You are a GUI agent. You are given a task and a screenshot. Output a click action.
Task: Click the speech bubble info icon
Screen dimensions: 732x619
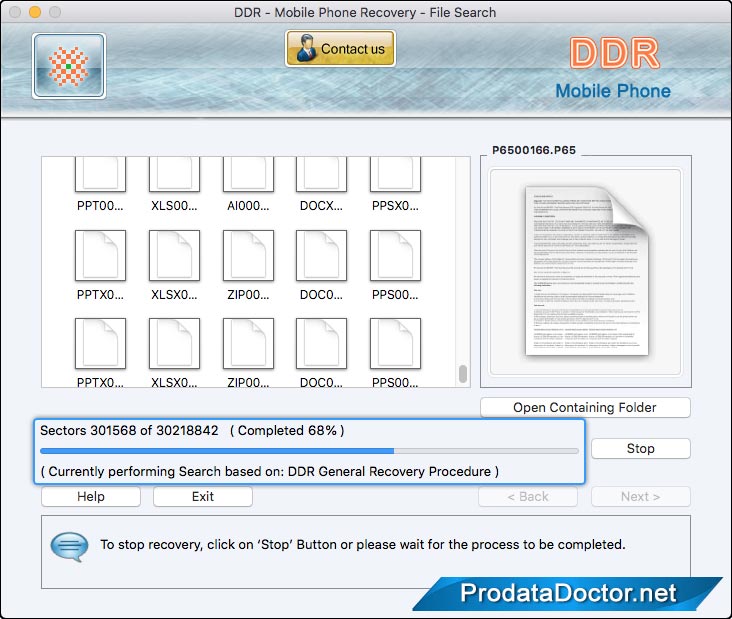point(69,547)
